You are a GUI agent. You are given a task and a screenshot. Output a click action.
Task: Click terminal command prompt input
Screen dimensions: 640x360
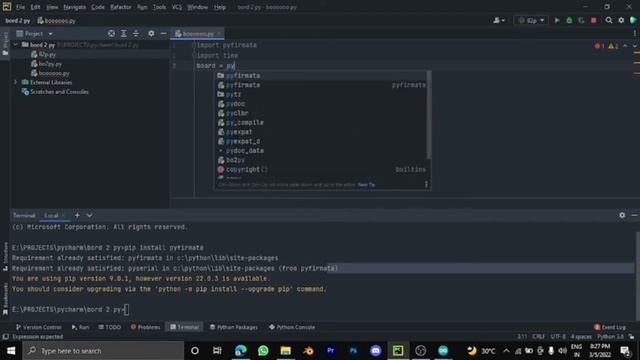[127, 309]
